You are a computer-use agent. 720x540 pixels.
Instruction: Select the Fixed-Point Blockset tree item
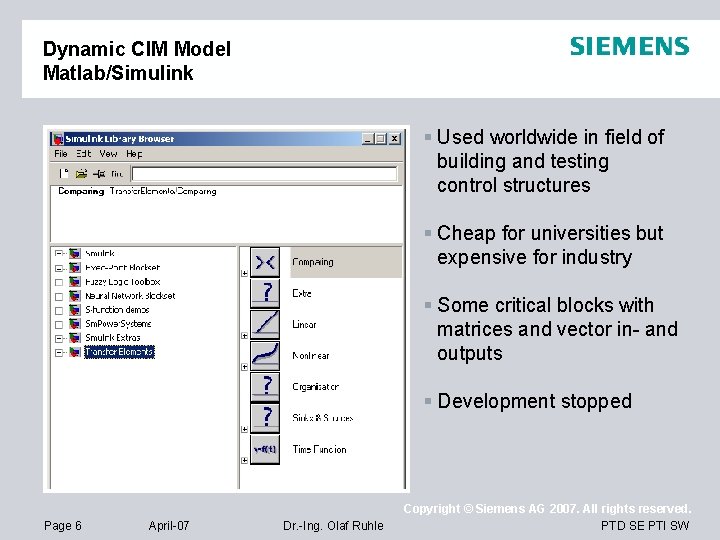pyautogui.click(x=122, y=267)
